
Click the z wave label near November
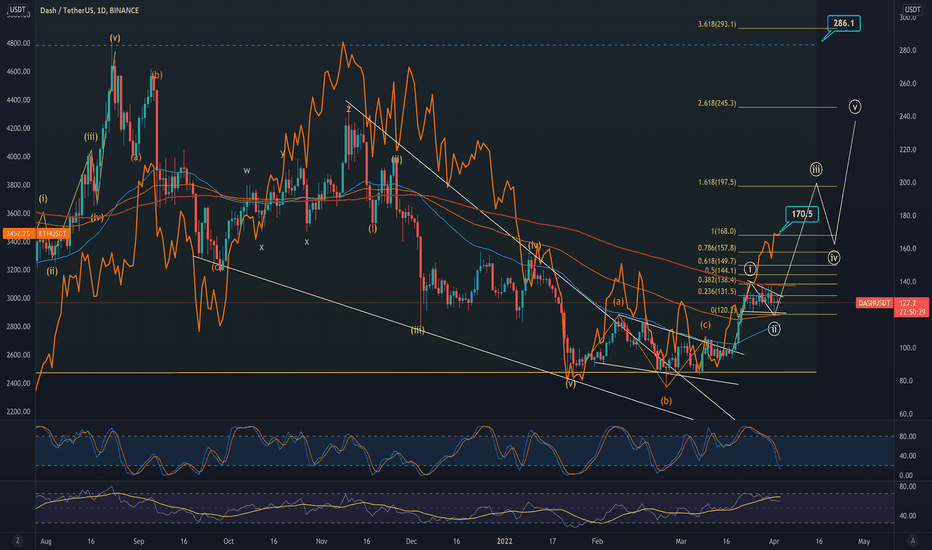pyautogui.click(x=349, y=108)
